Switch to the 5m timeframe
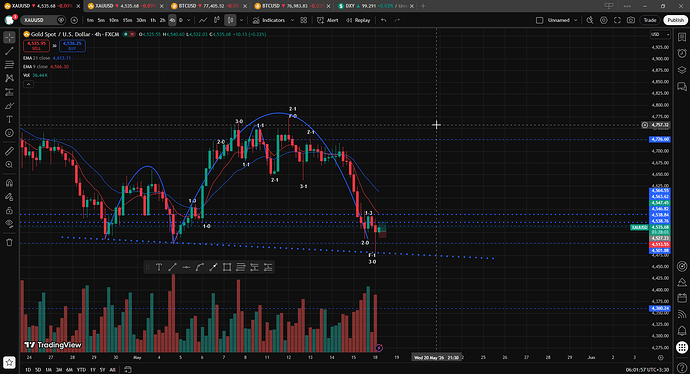The image size is (690, 374). tap(101, 20)
